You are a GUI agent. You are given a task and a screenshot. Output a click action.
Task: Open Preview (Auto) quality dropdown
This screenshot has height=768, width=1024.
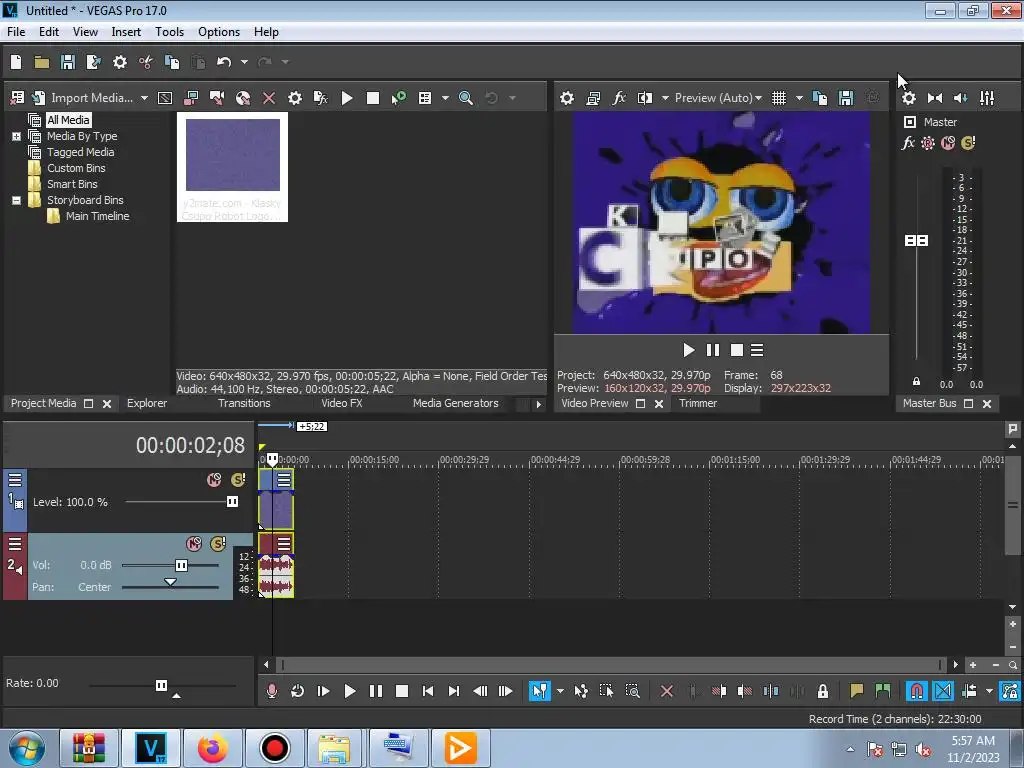[718, 98]
